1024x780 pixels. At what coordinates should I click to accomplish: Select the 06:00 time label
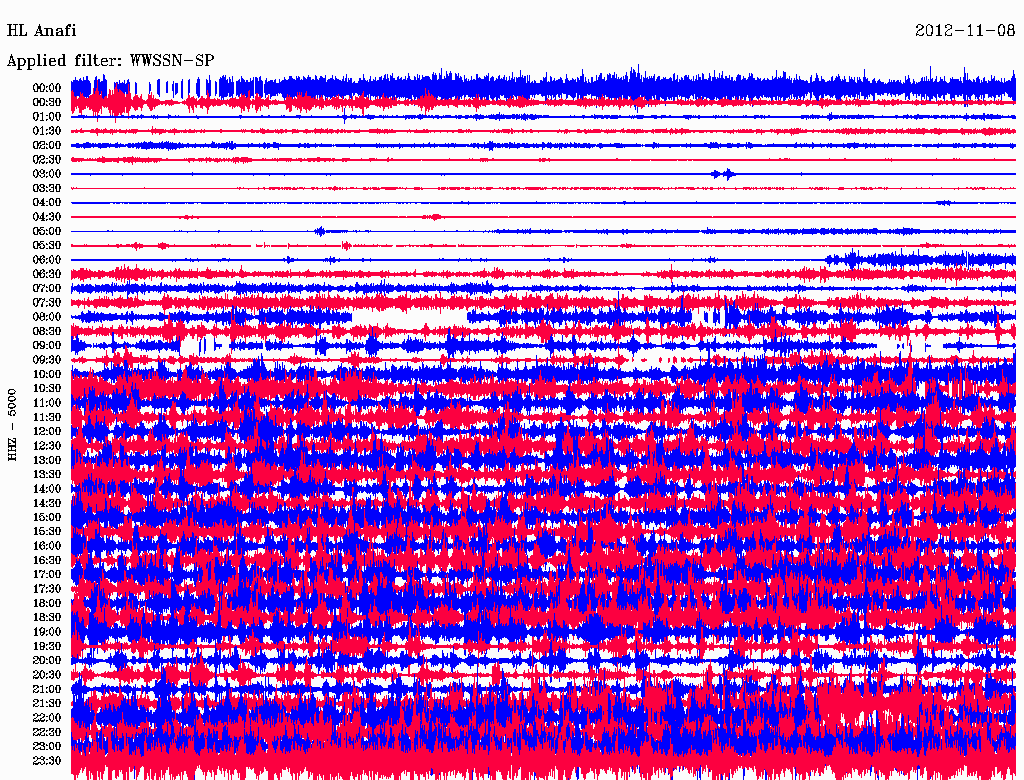click(x=46, y=260)
